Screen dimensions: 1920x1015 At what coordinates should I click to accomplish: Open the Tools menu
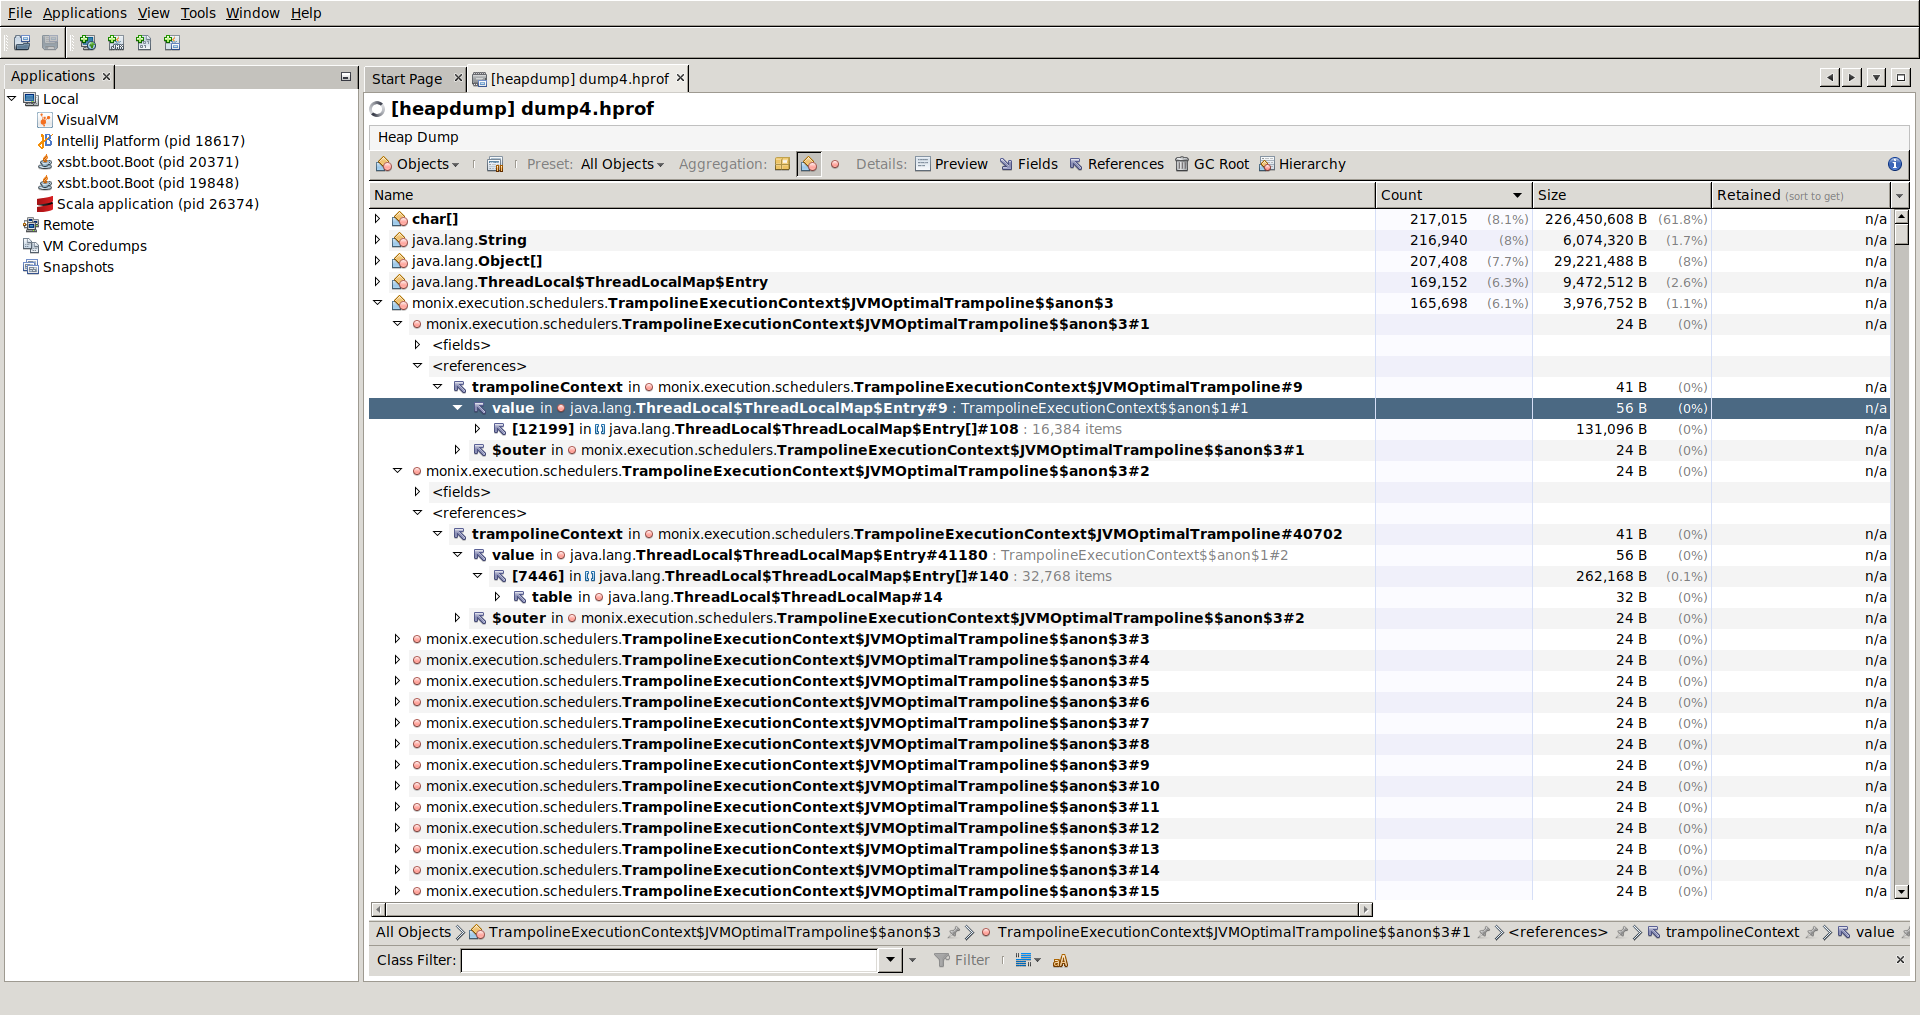tap(197, 13)
